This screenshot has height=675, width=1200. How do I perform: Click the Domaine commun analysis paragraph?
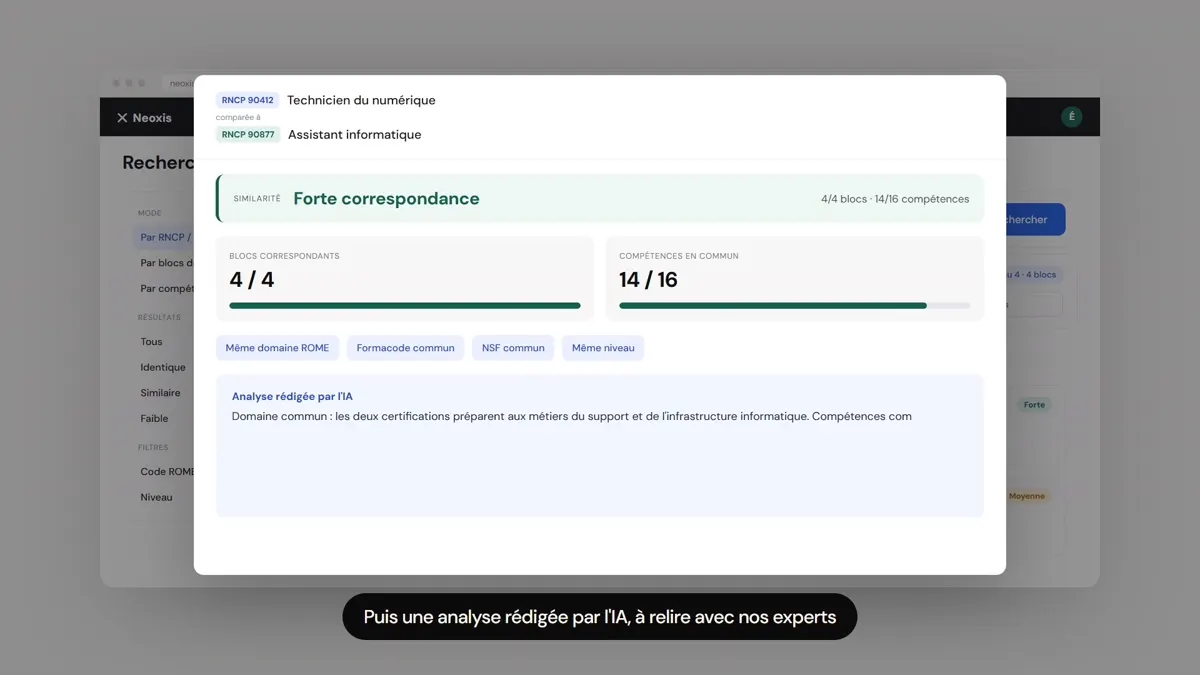click(572, 416)
